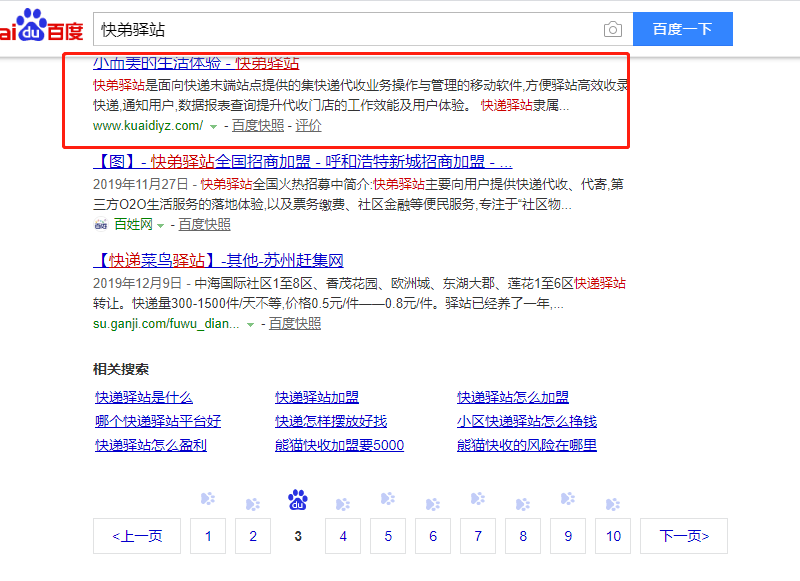Screen dimensions: 800x581
Task: Click paw icon above page 7
Action: (478, 498)
